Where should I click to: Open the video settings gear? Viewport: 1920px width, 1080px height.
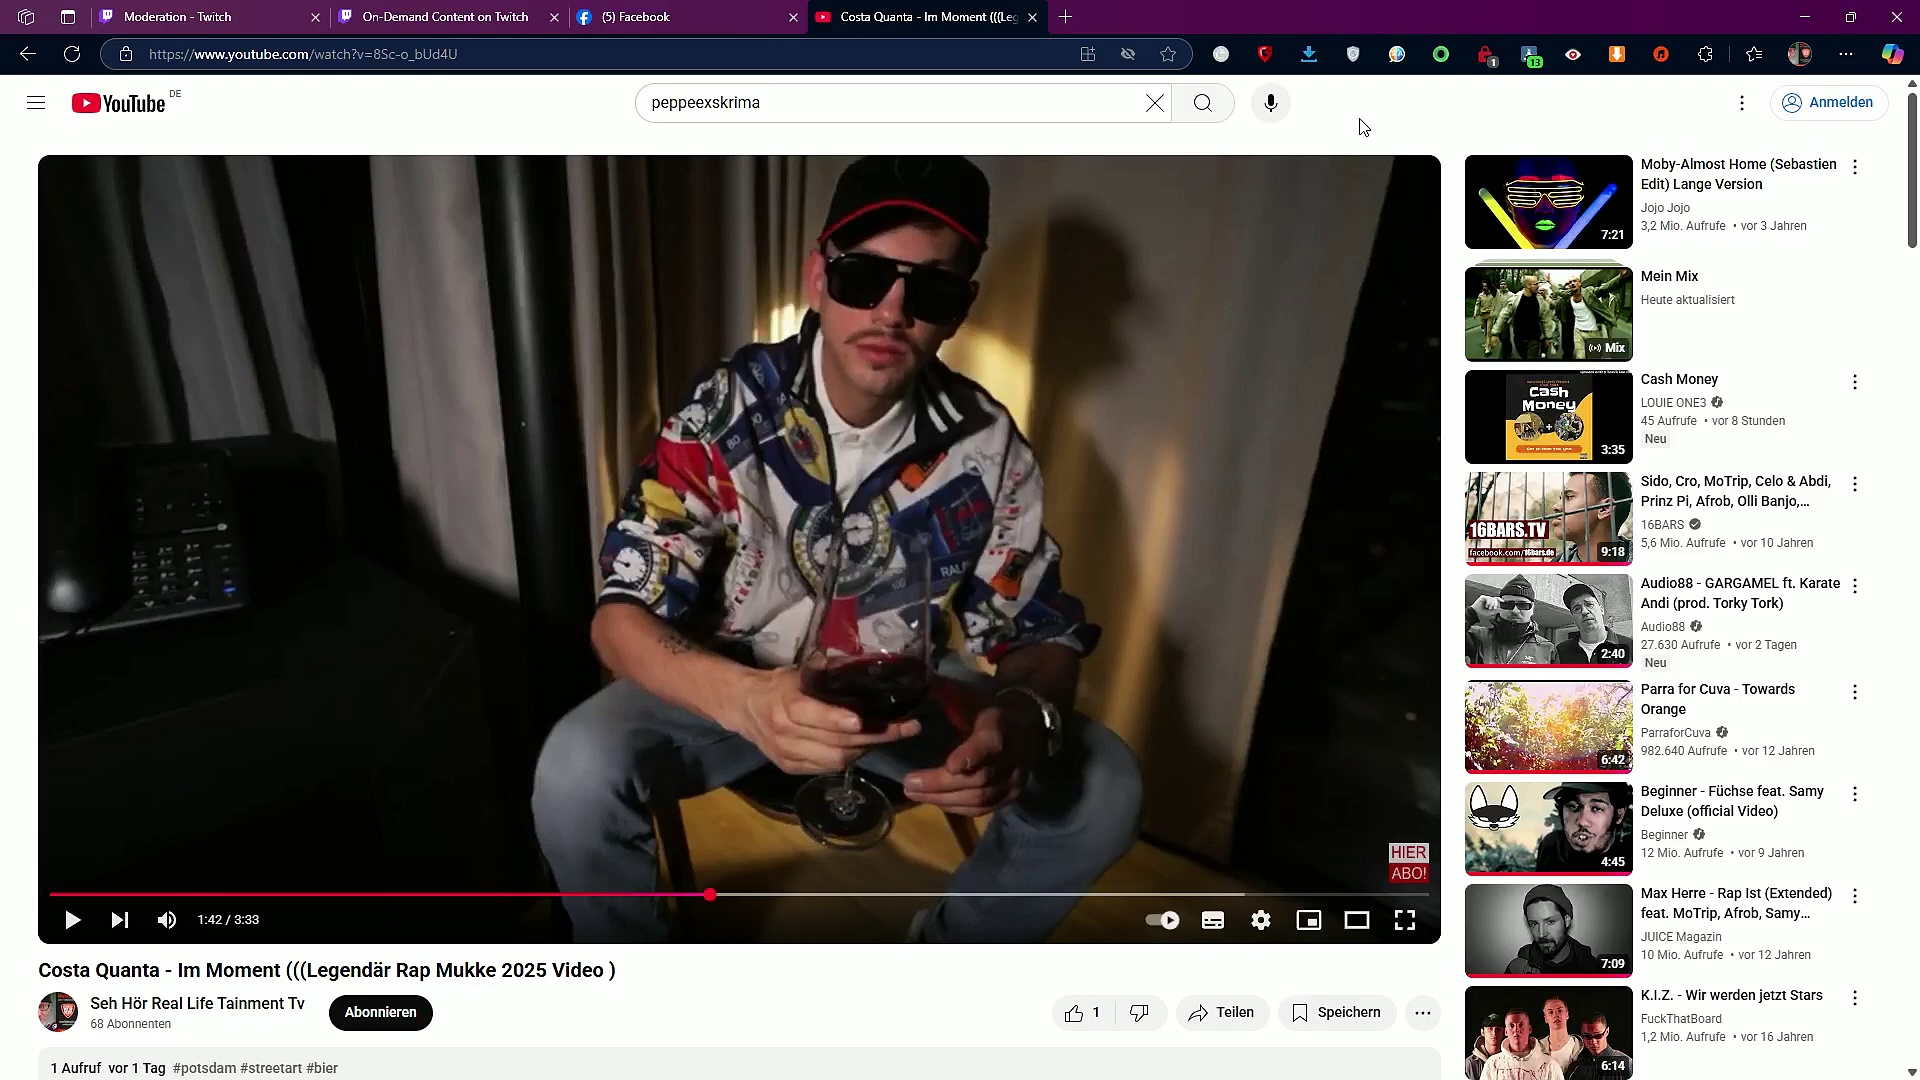tap(1261, 920)
